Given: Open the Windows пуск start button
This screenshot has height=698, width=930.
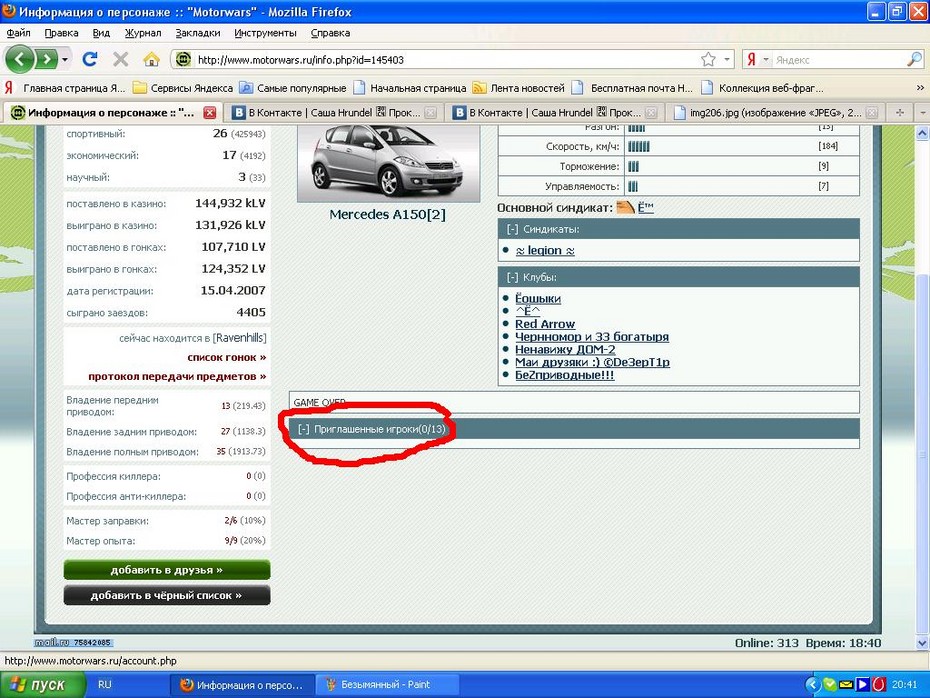Looking at the screenshot, I should (x=42, y=685).
